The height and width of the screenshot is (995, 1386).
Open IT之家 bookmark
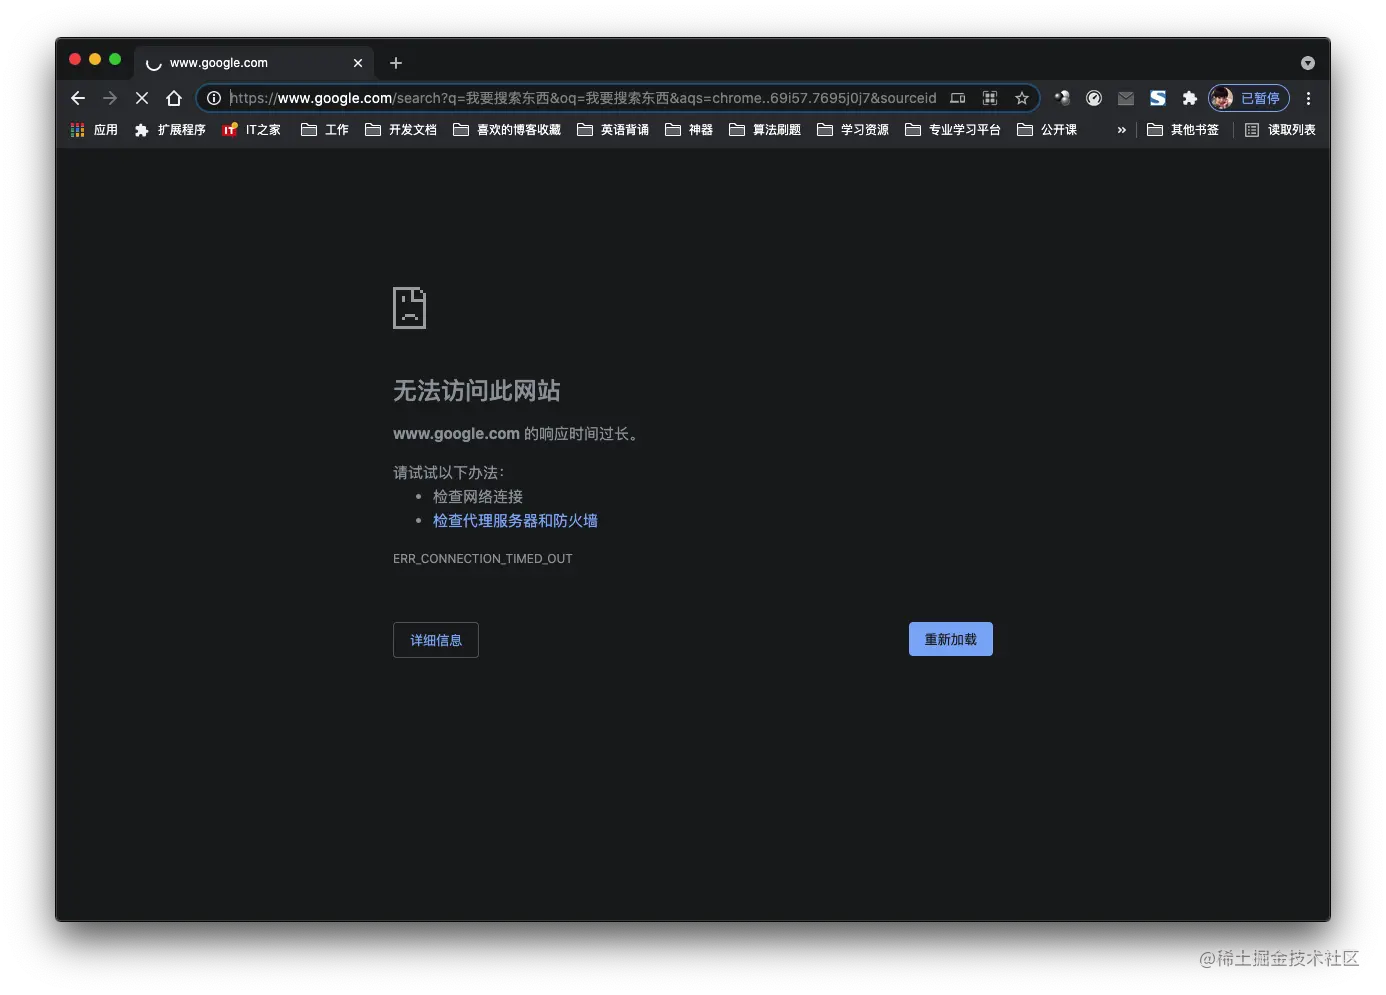252,130
